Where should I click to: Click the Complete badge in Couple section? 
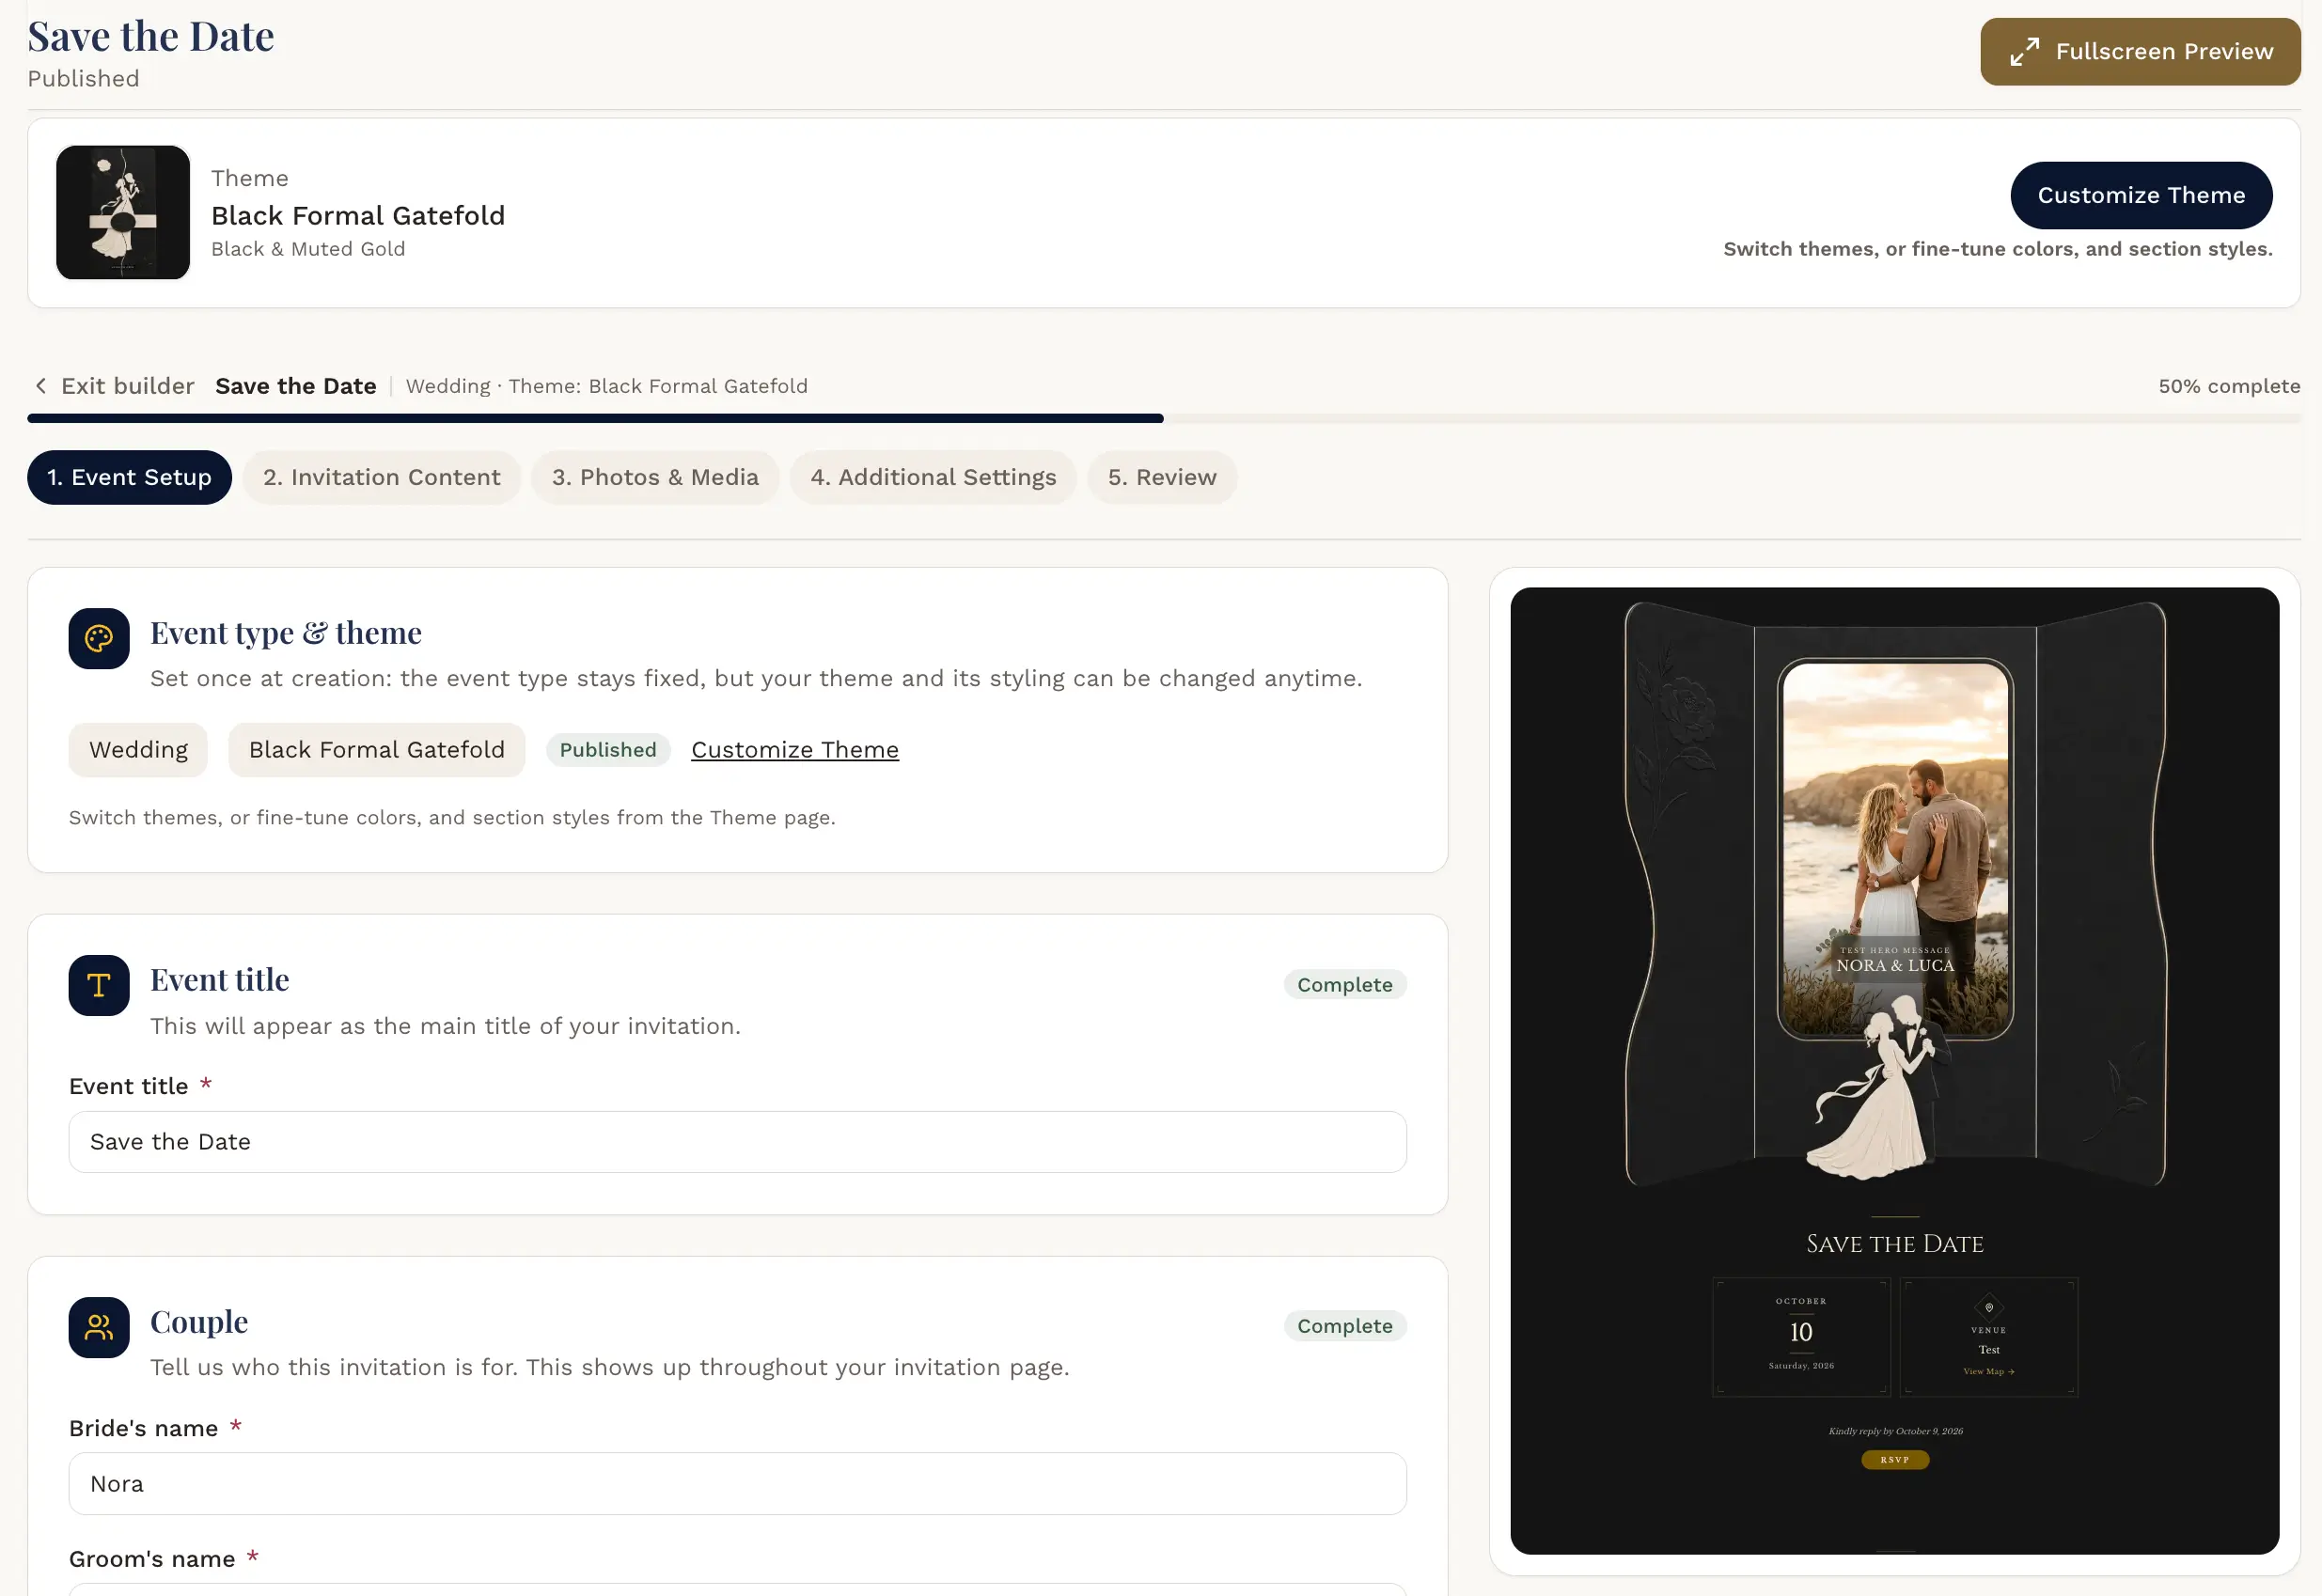[x=1345, y=1326]
